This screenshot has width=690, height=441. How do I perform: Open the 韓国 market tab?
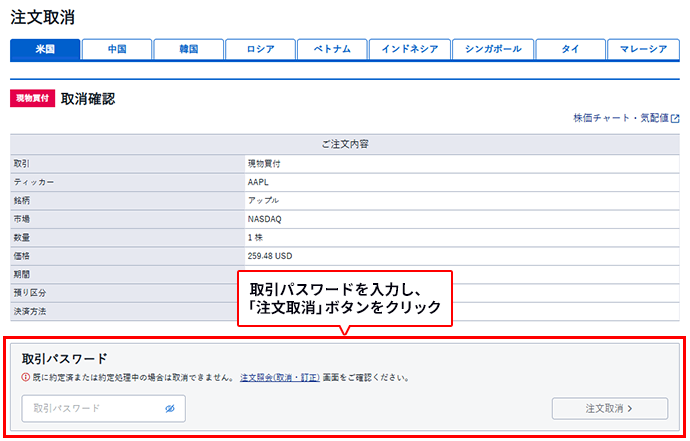[x=188, y=49]
